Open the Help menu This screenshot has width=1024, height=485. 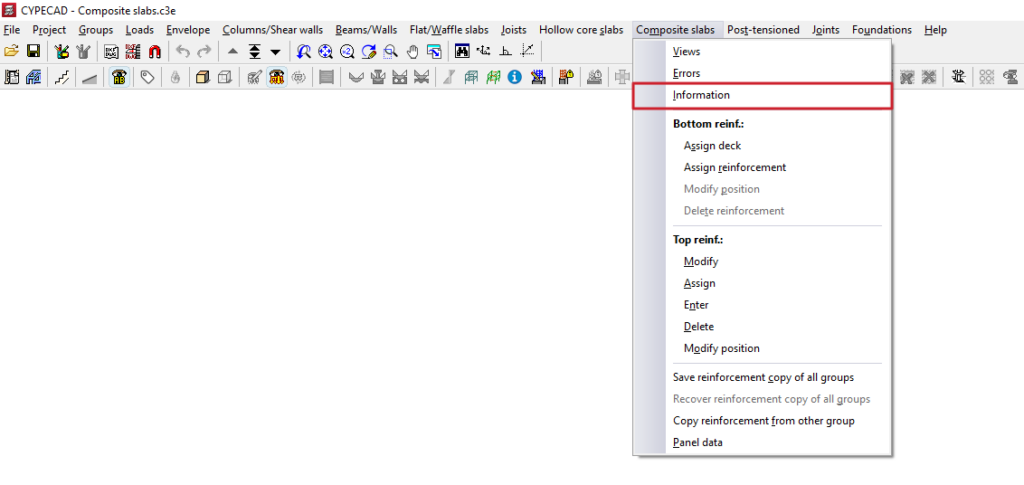point(936,30)
